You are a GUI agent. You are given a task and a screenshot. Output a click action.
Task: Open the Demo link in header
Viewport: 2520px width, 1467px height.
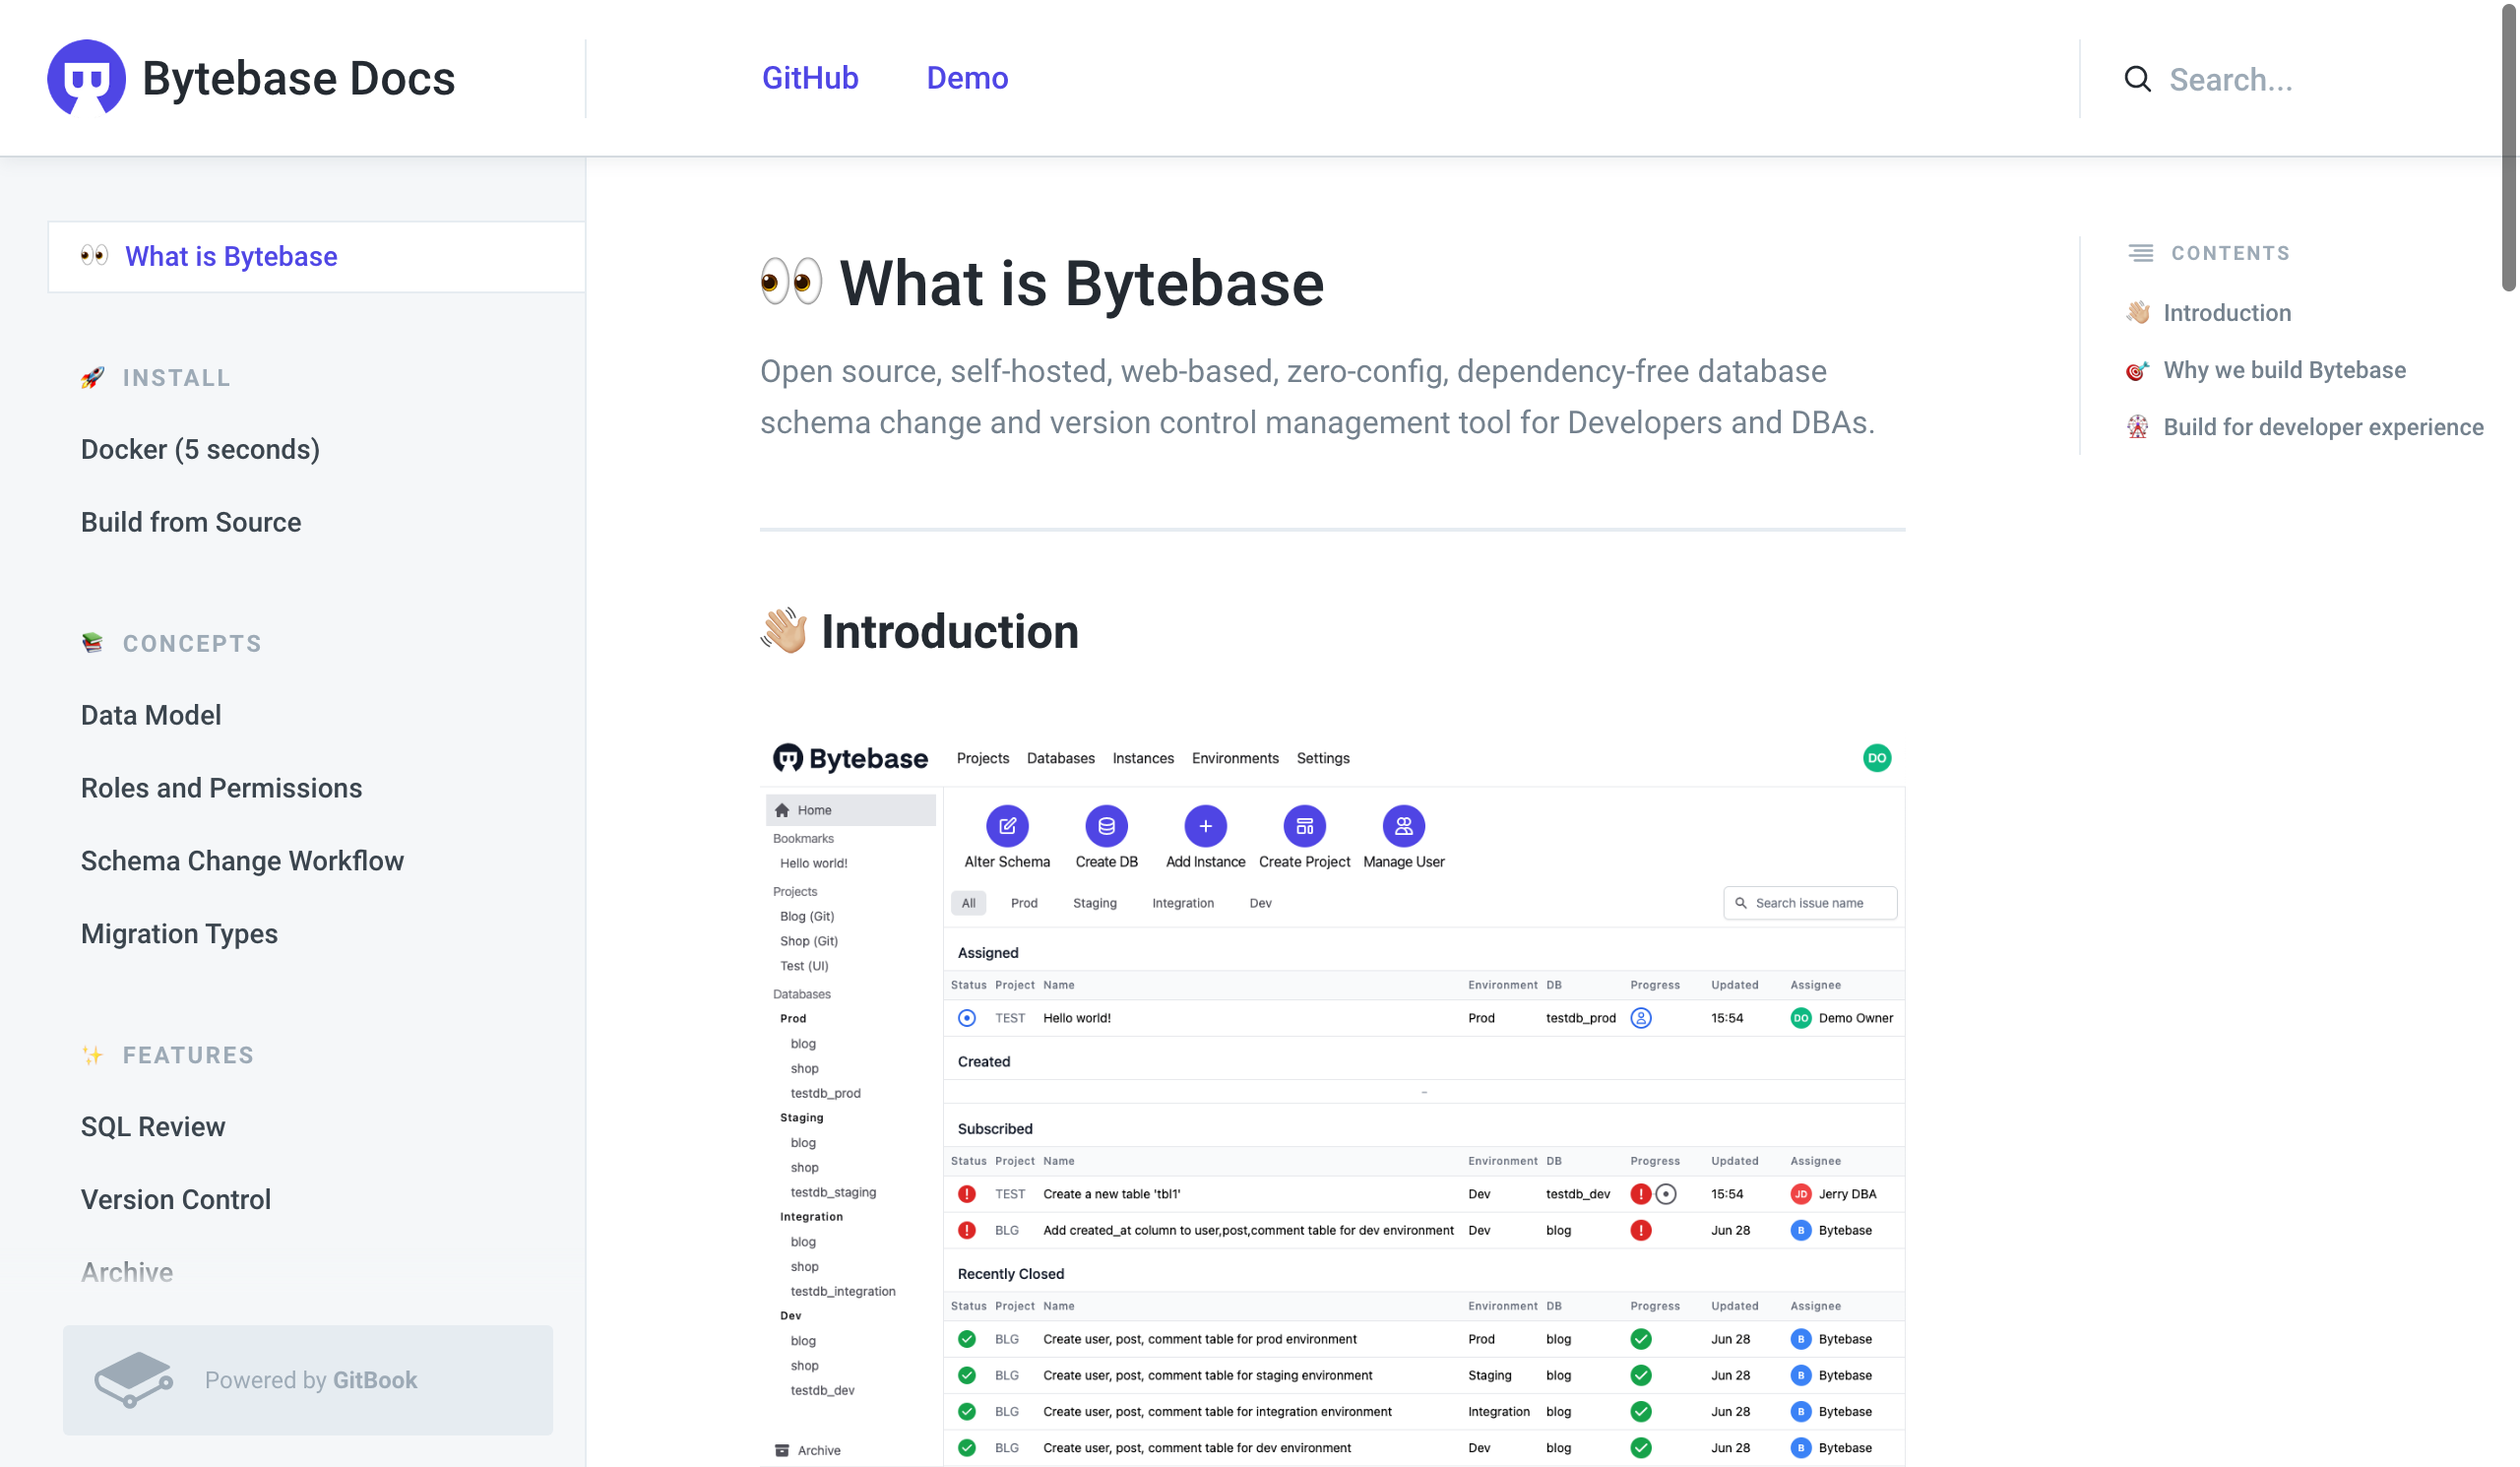(x=966, y=78)
